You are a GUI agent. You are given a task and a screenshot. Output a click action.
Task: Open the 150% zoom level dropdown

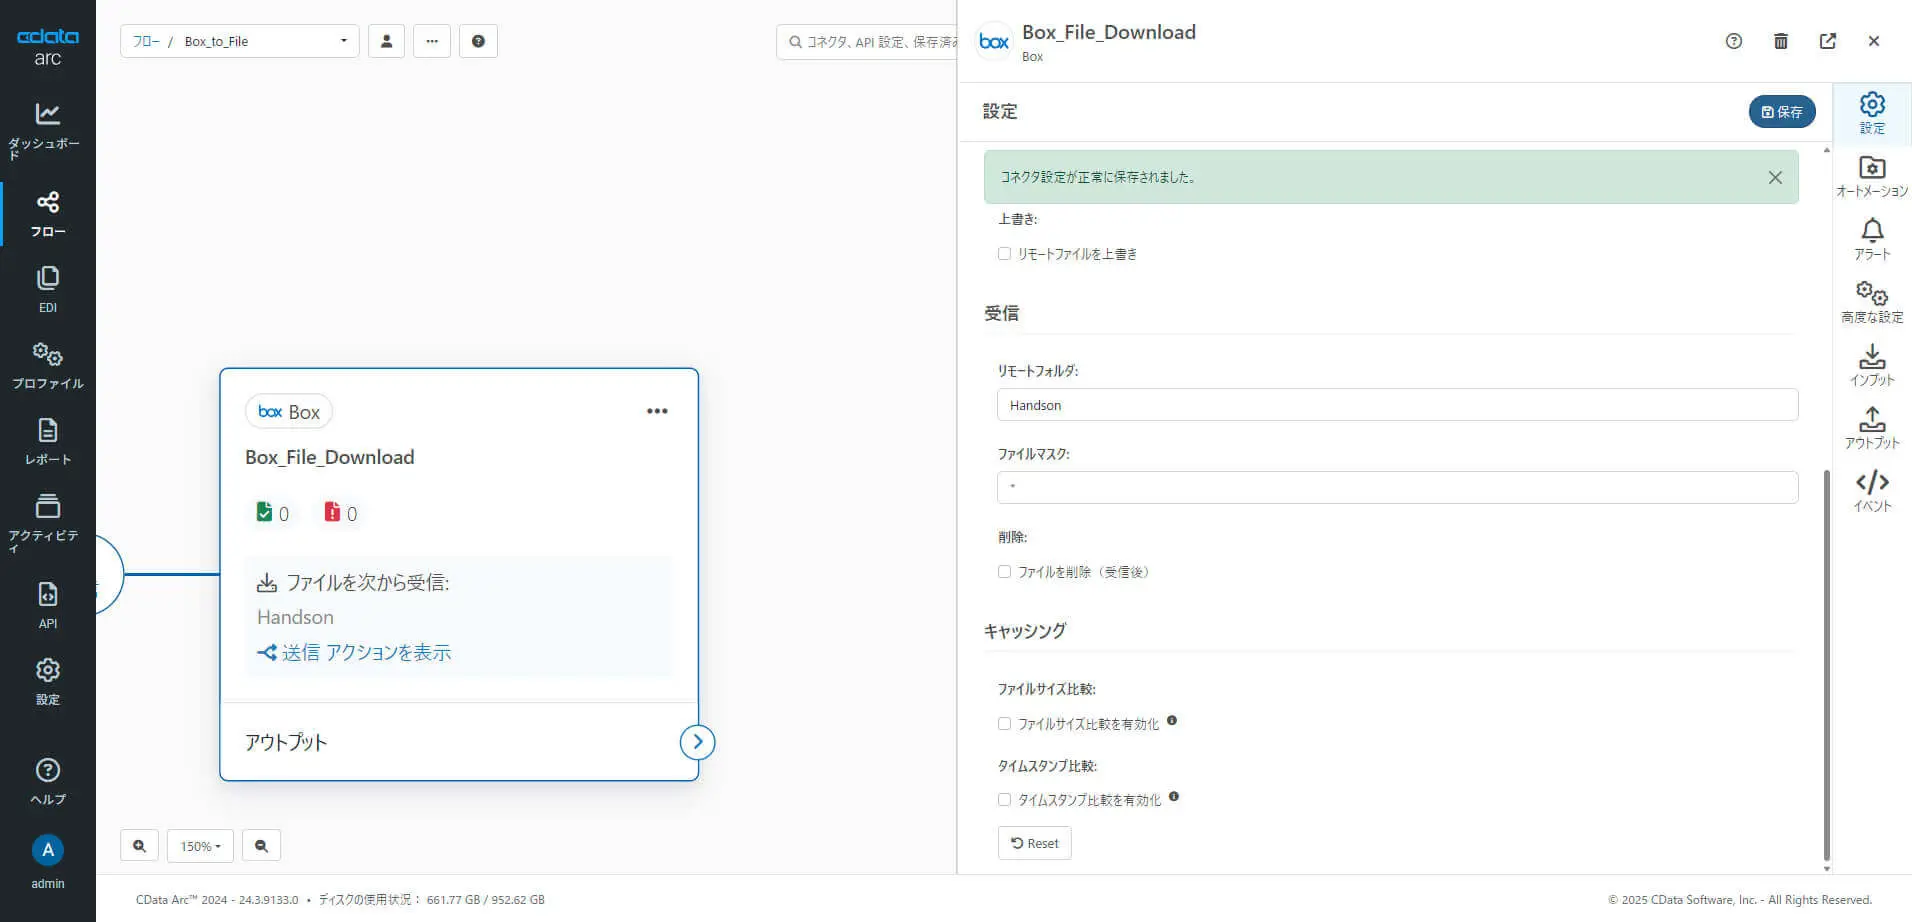click(x=200, y=846)
